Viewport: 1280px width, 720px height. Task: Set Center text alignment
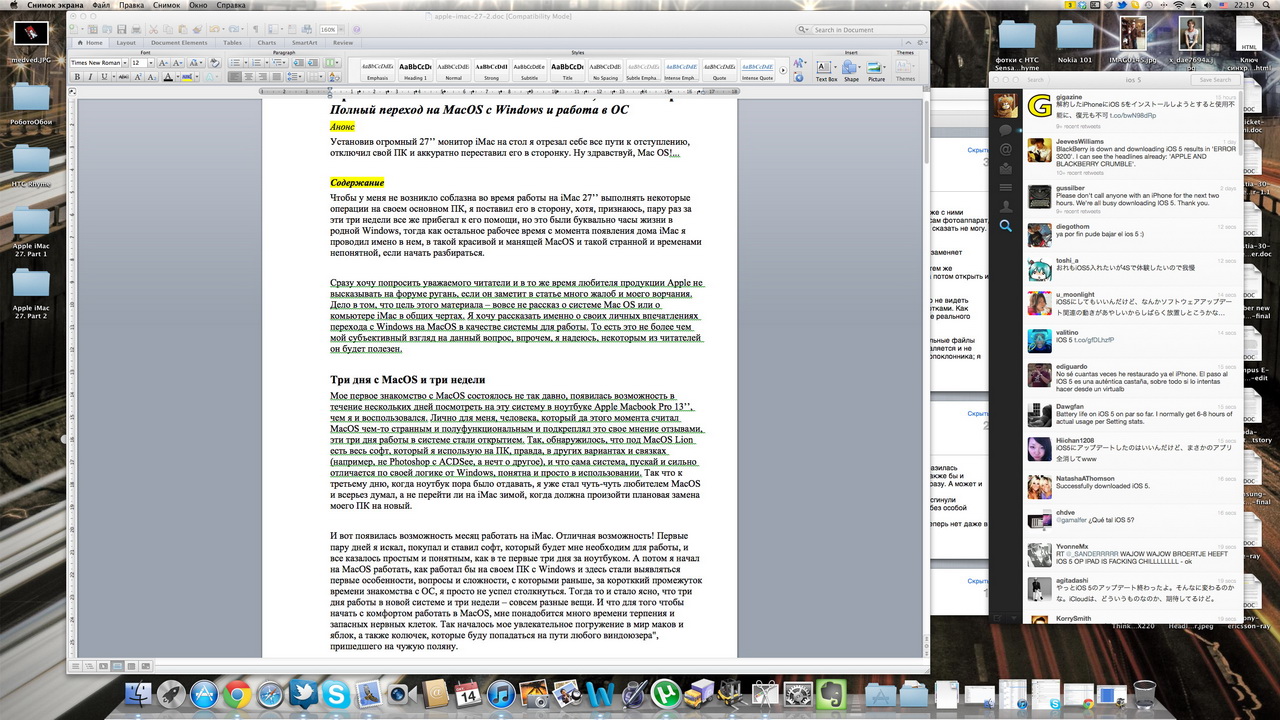click(248, 77)
